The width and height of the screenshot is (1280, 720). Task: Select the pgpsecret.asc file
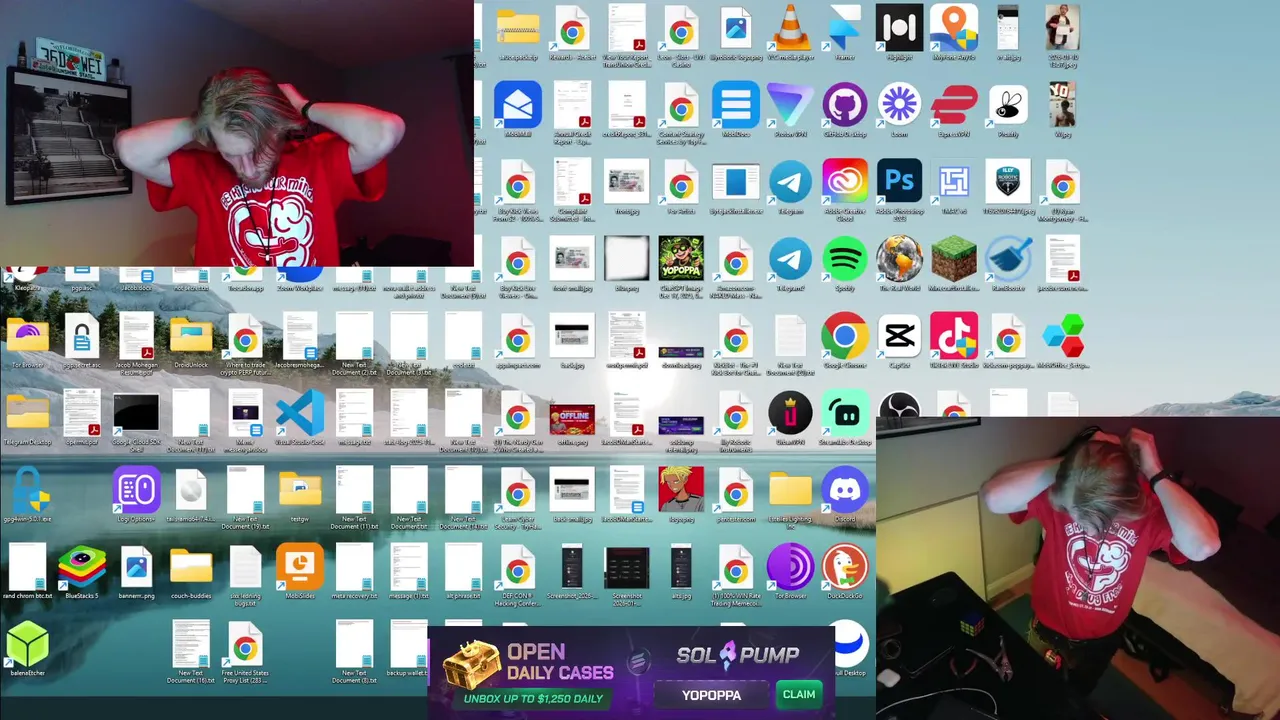[82, 337]
